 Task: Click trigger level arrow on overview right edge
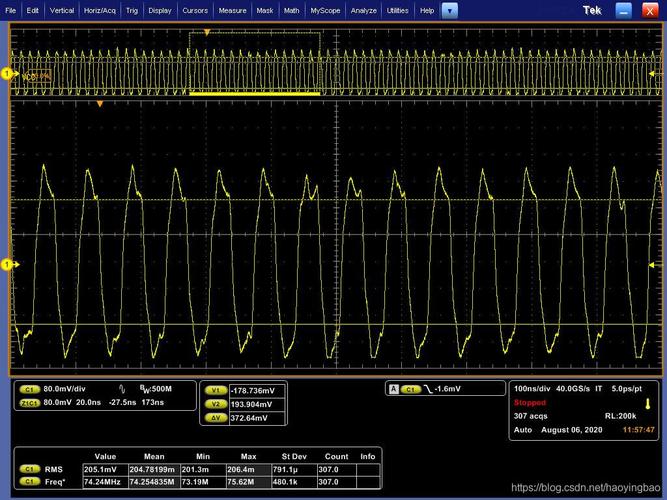[654, 74]
